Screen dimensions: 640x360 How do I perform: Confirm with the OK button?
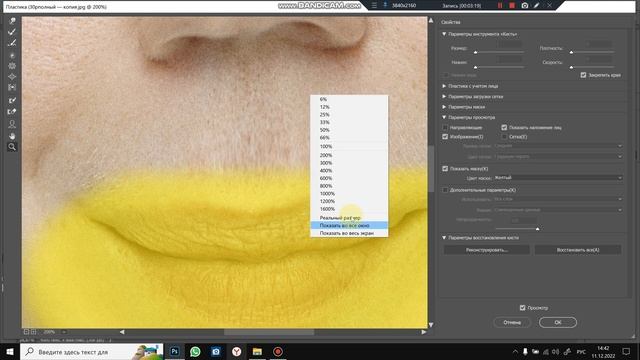(x=558, y=322)
